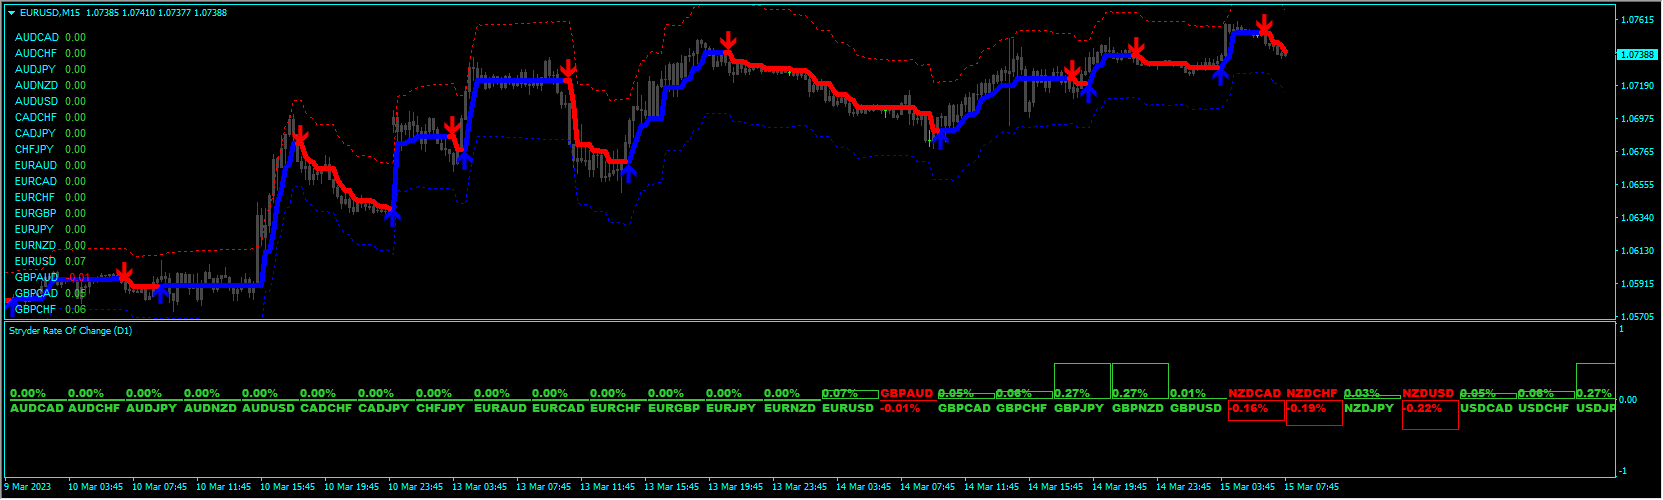Image resolution: width=1663 pixels, height=500 pixels.
Task: Click the 1.06975 price scale label
Action: click(x=1636, y=119)
